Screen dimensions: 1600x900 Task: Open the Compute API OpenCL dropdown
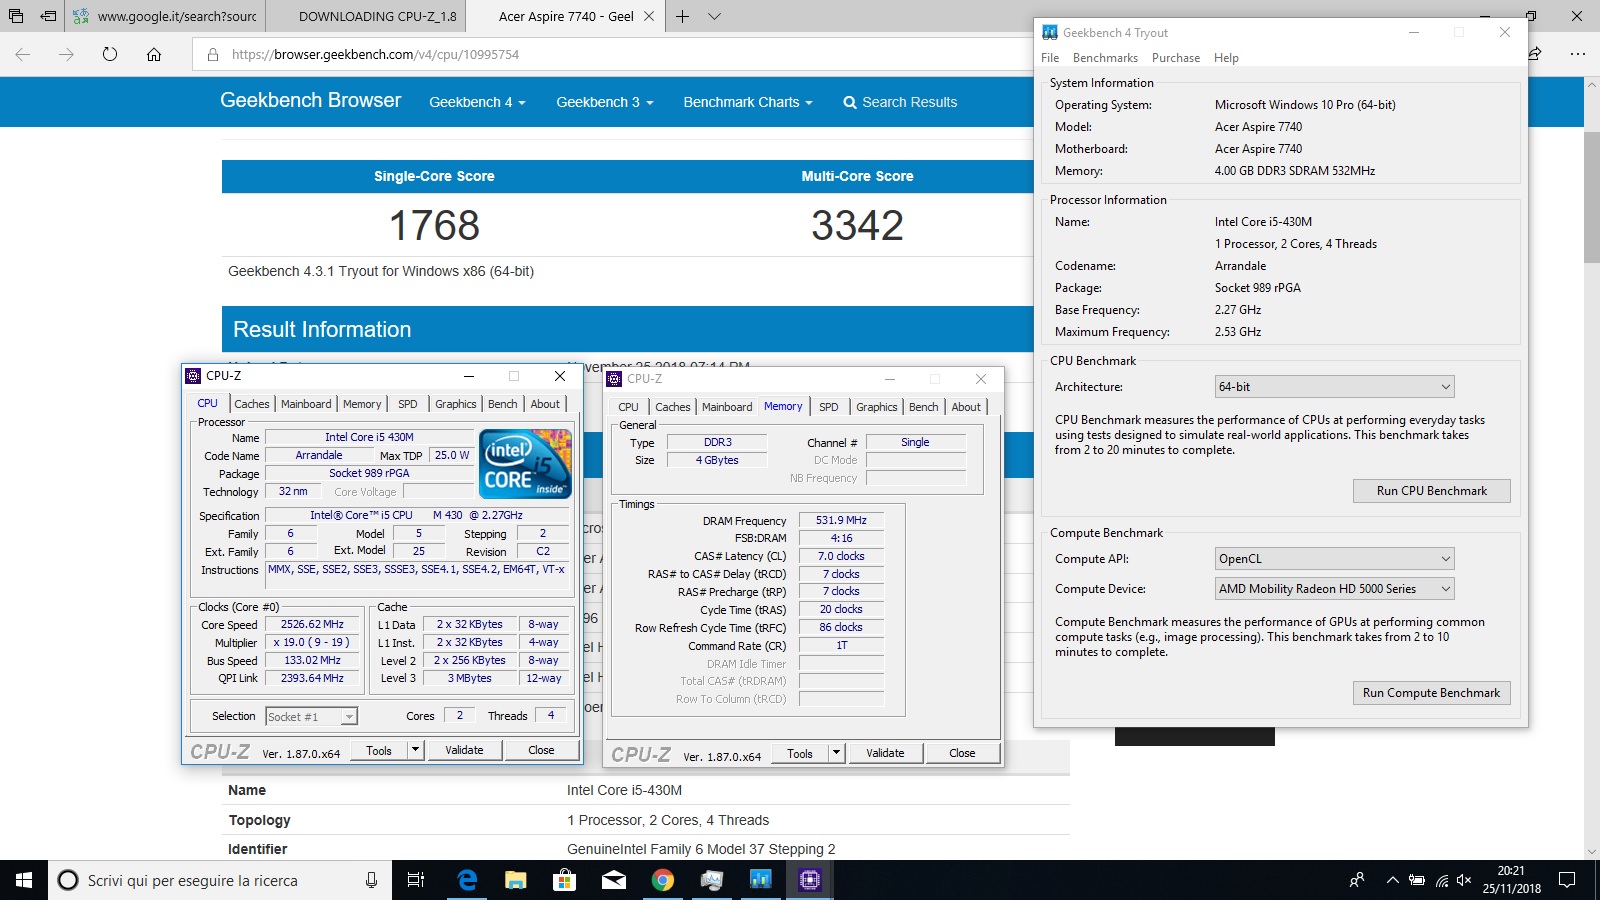coord(1335,559)
